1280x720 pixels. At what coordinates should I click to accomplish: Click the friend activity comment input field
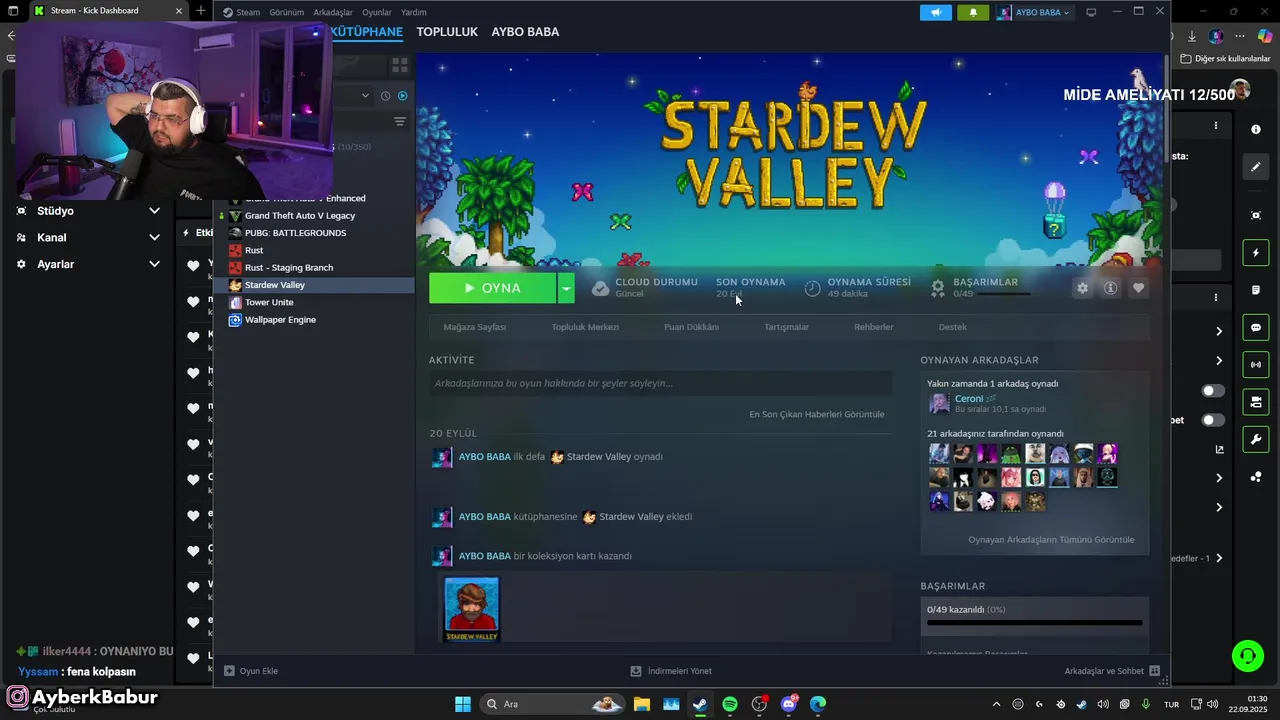tap(660, 383)
